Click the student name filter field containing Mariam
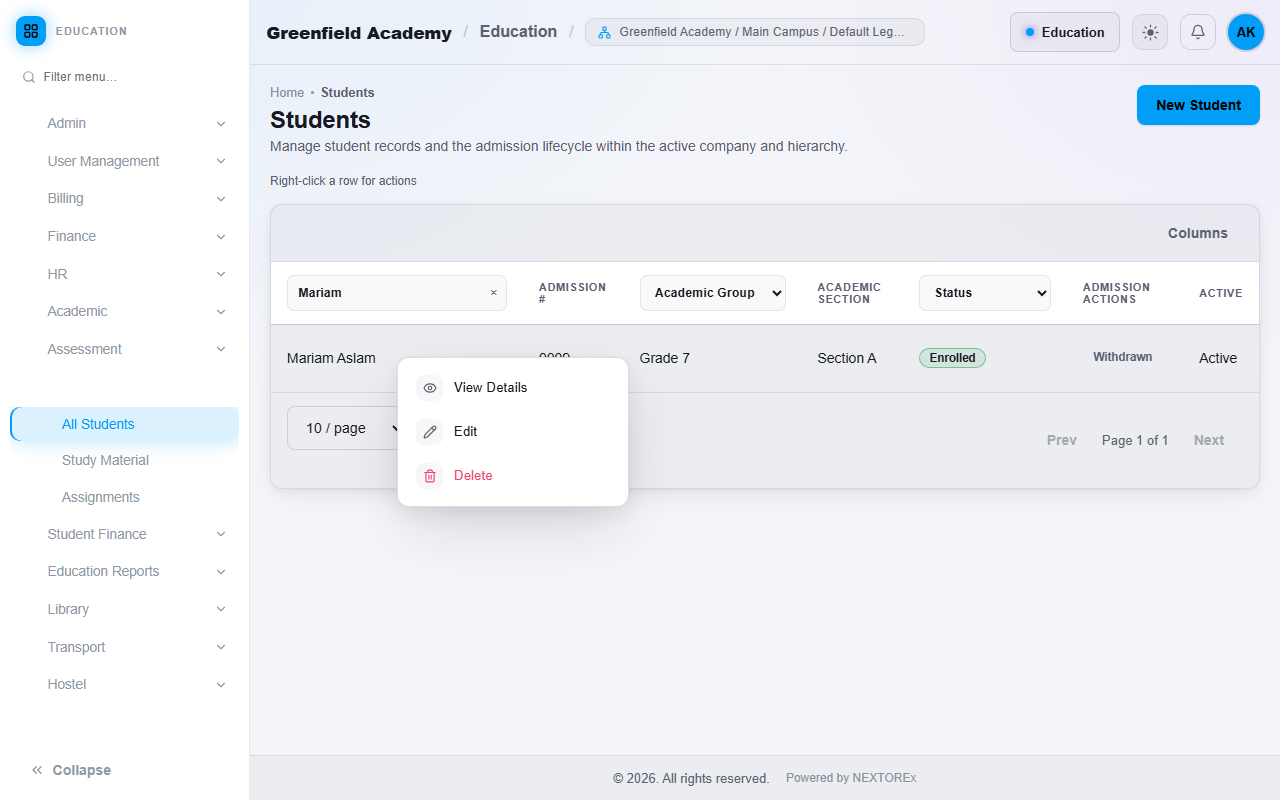Screen dimensions: 1280x800 (x=397, y=293)
